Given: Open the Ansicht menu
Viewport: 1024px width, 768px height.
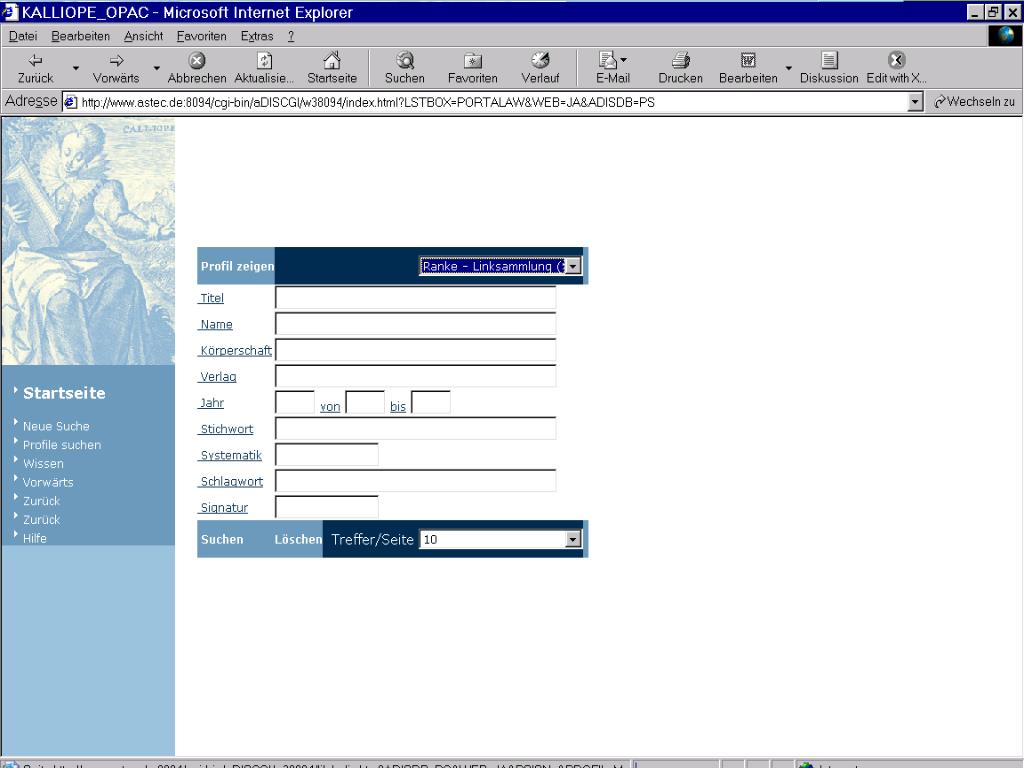Looking at the screenshot, I should [143, 36].
